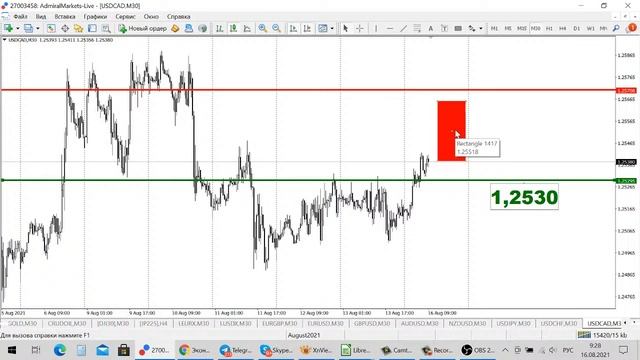
Task: Click the Zoom Out magnifier
Action: [x=276, y=28]
